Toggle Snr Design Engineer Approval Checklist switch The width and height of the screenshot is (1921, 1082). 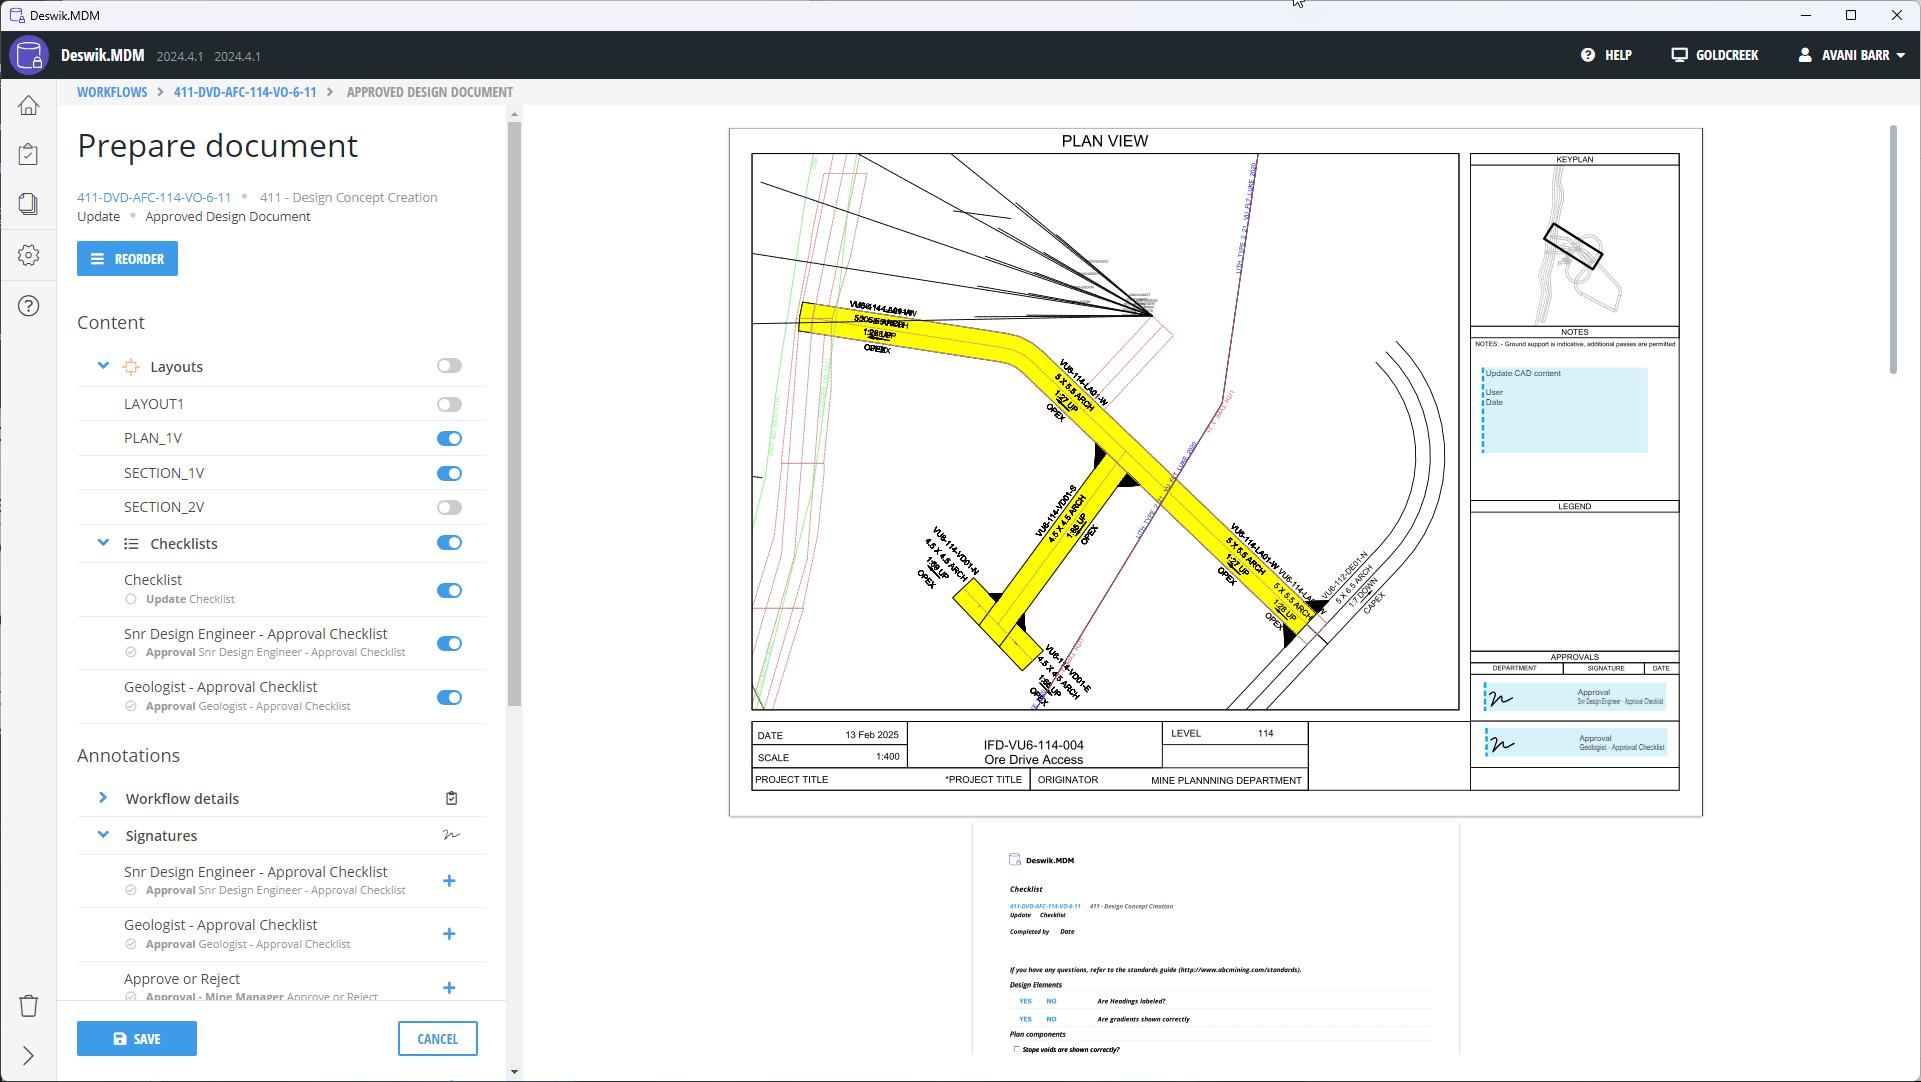point(449,644)
